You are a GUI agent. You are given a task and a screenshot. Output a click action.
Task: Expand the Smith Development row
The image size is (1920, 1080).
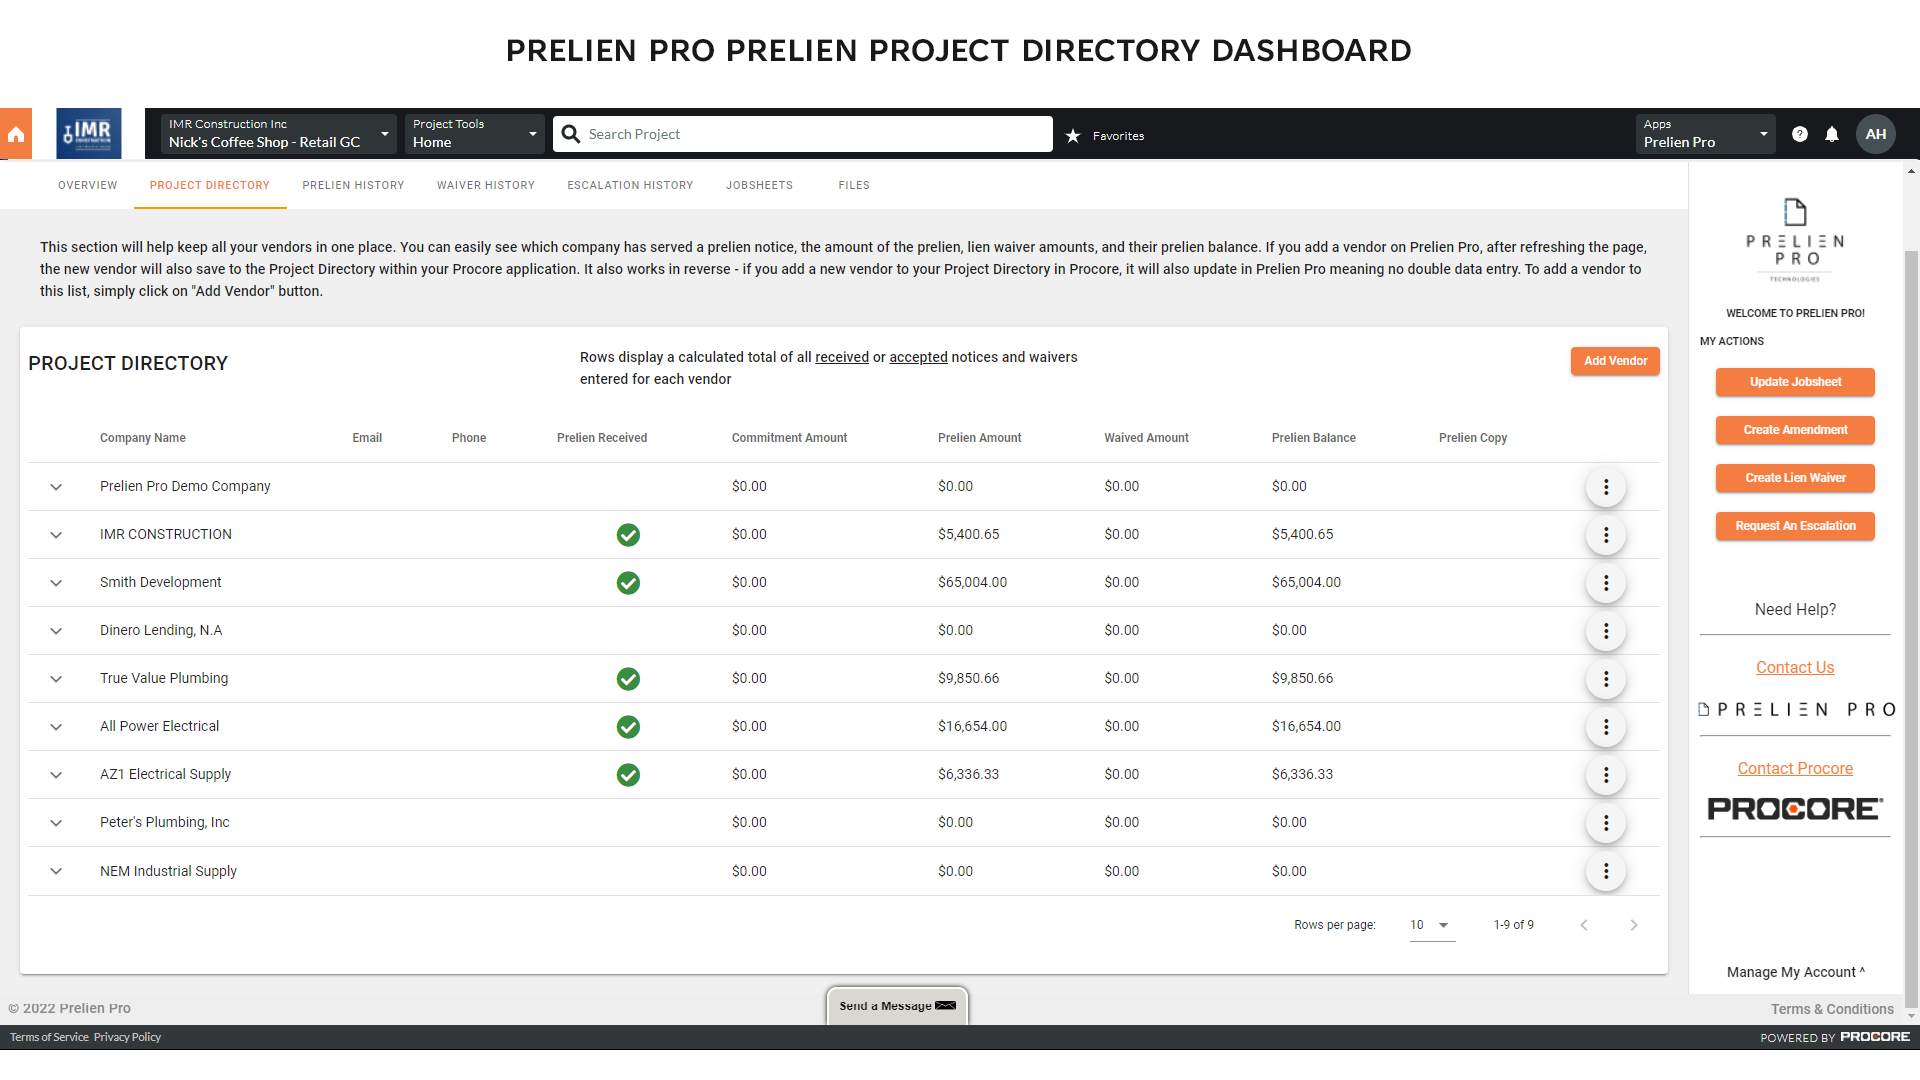point(55,582)
